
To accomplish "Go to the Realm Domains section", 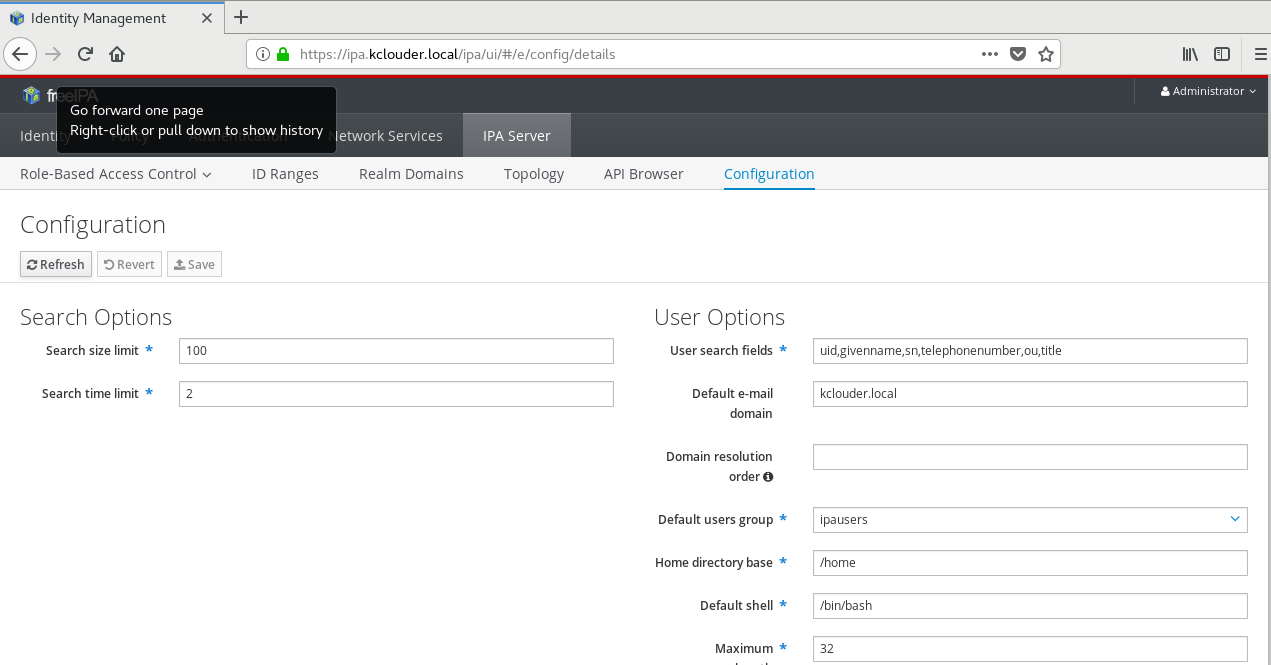I will [x=411, y=174].
